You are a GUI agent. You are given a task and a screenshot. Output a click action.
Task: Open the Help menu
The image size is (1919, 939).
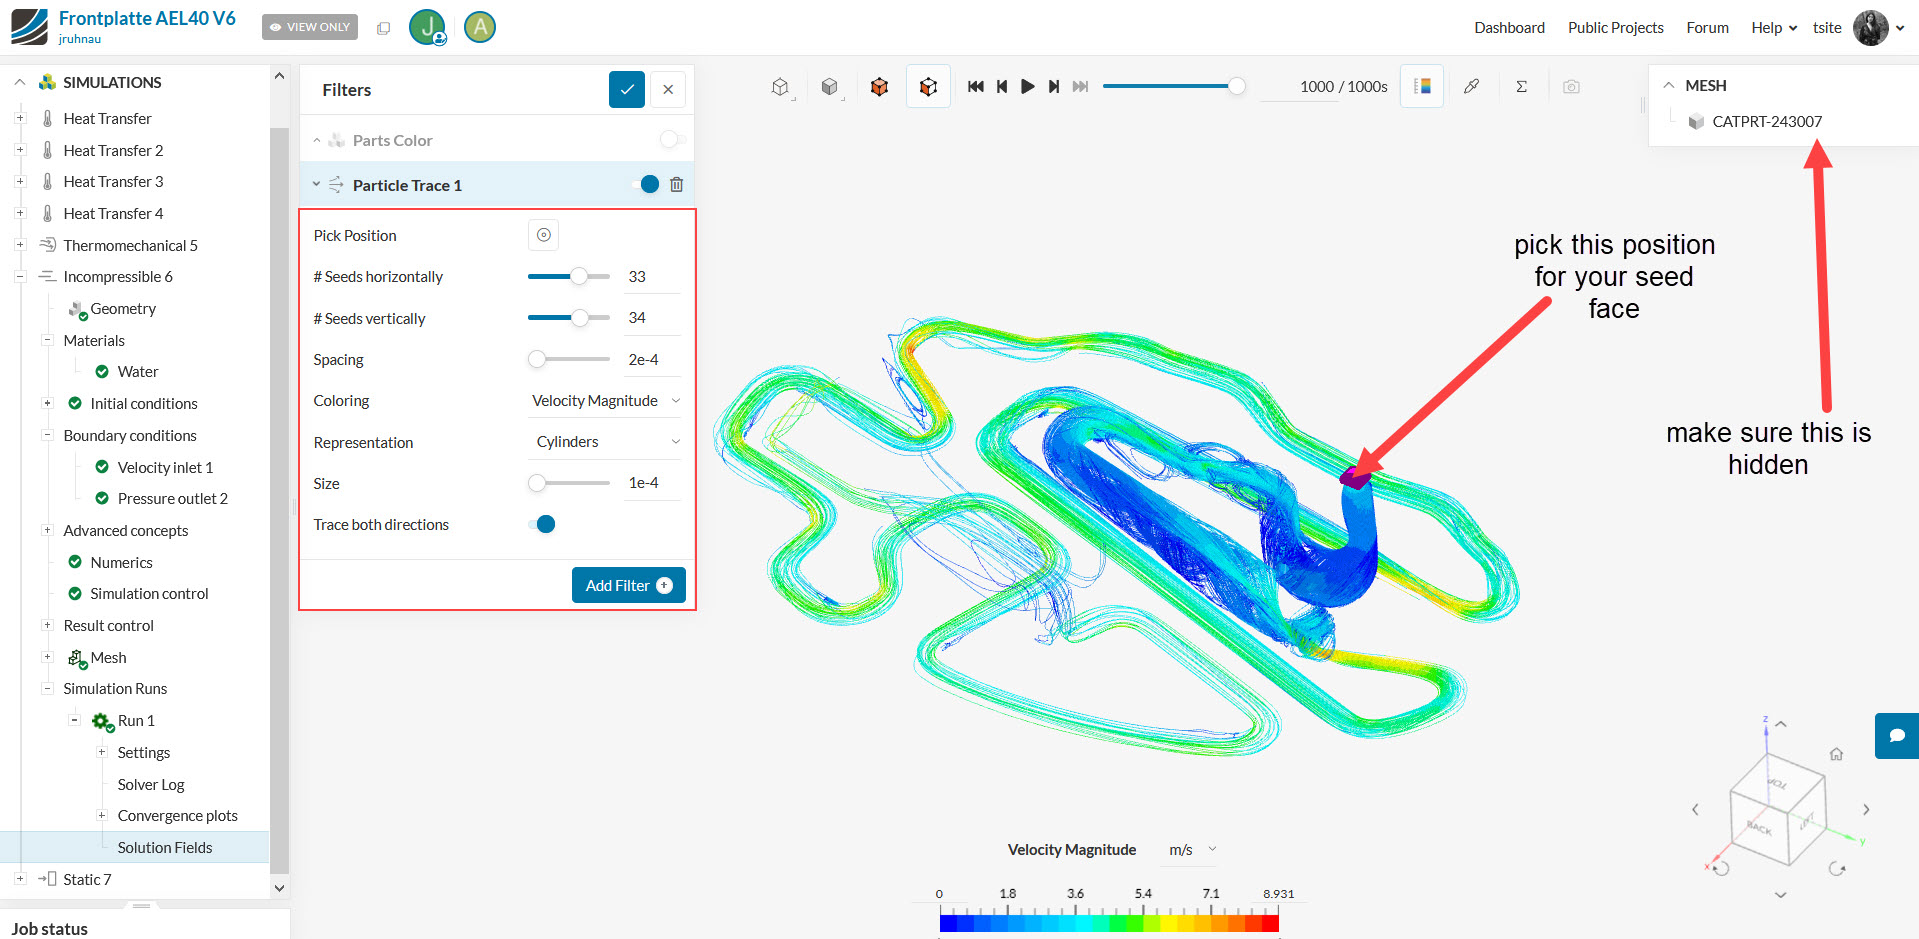1774,28
